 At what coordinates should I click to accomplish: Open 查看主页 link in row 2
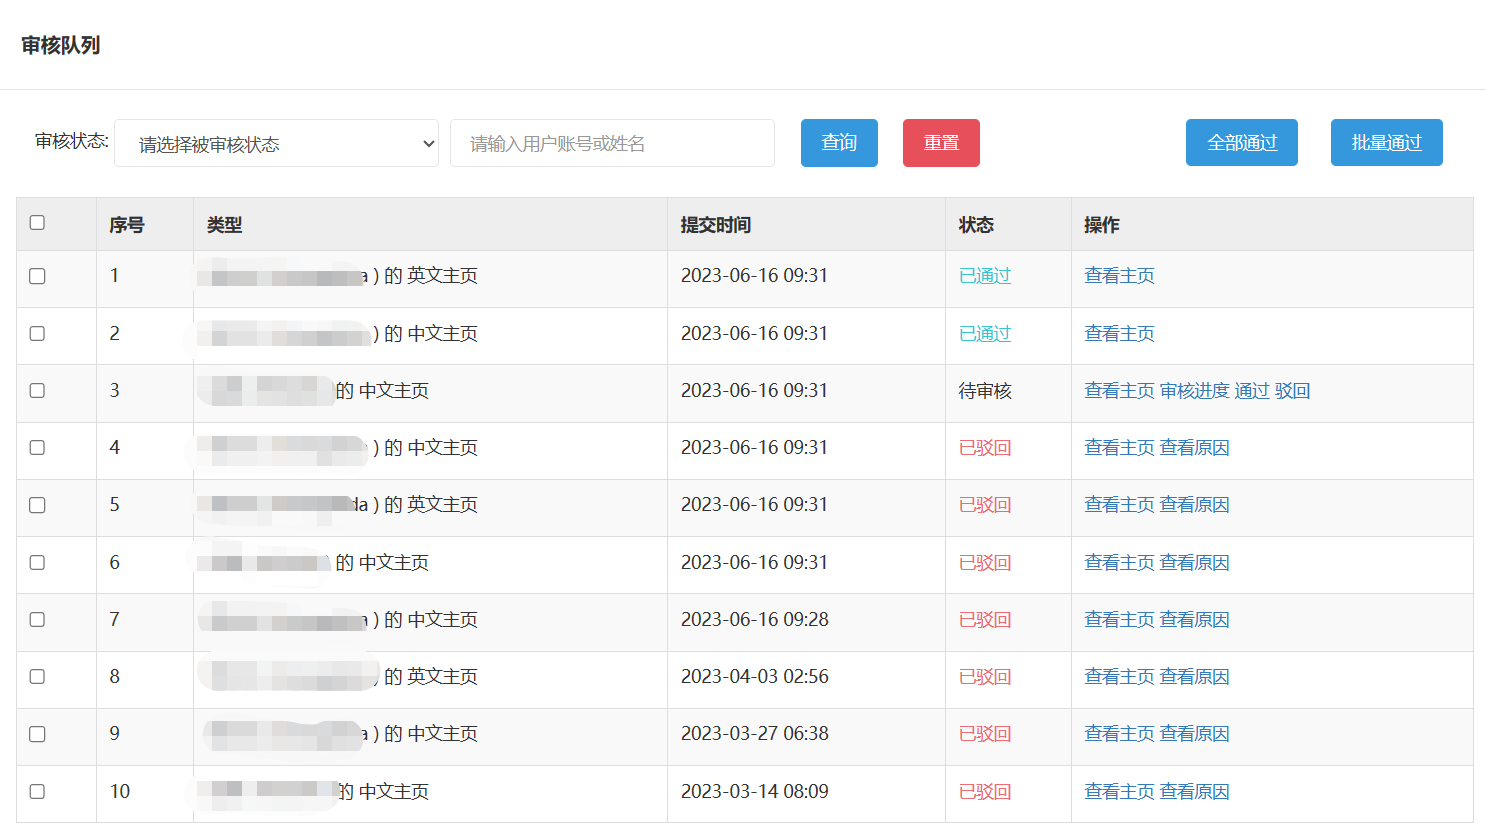(x=1119, y=334)
